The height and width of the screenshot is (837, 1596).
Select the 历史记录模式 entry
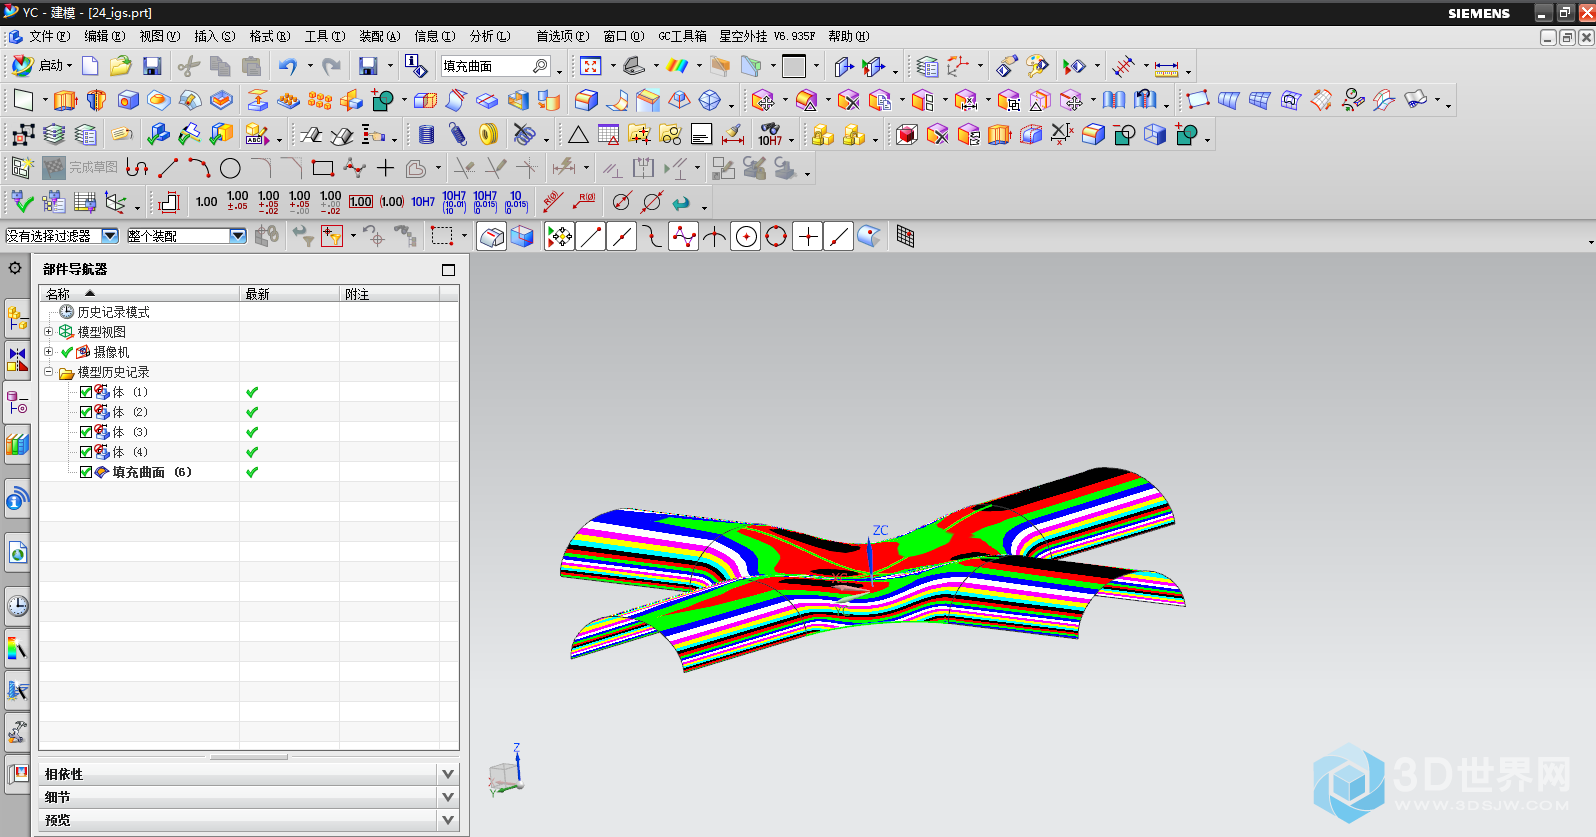[x=113, y=312]
